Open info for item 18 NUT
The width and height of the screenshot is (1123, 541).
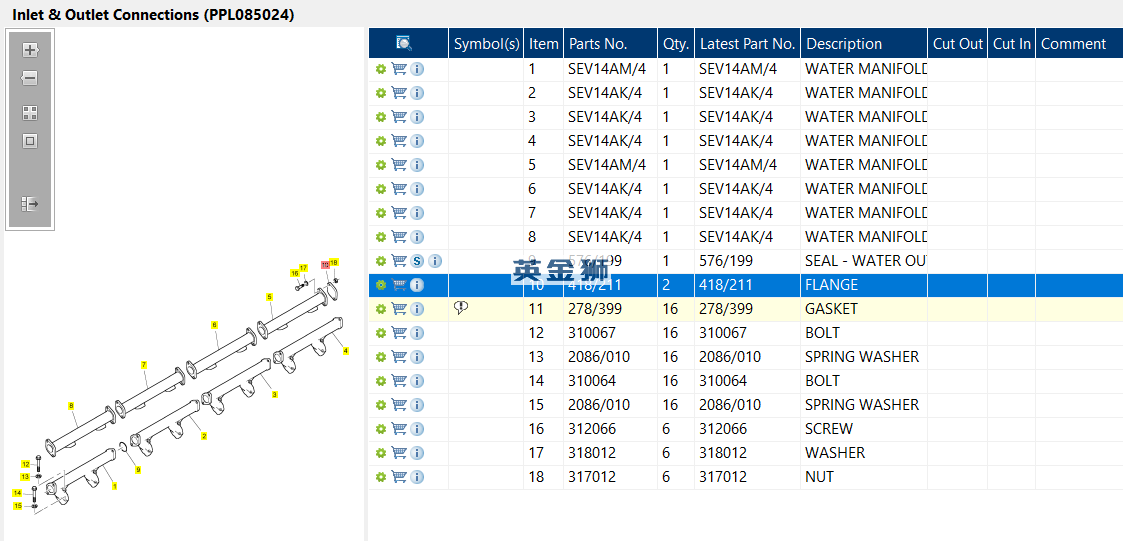pyautogui.click(x=417, y=477)
